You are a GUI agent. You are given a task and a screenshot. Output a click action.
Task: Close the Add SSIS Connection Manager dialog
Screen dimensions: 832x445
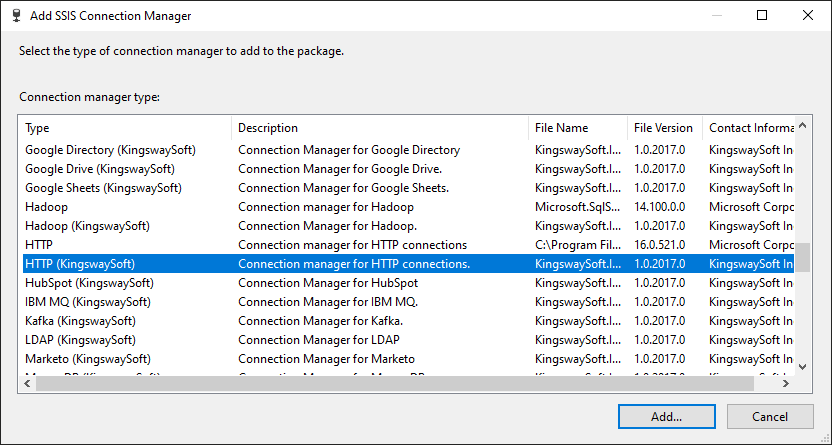tap(808, 15)
